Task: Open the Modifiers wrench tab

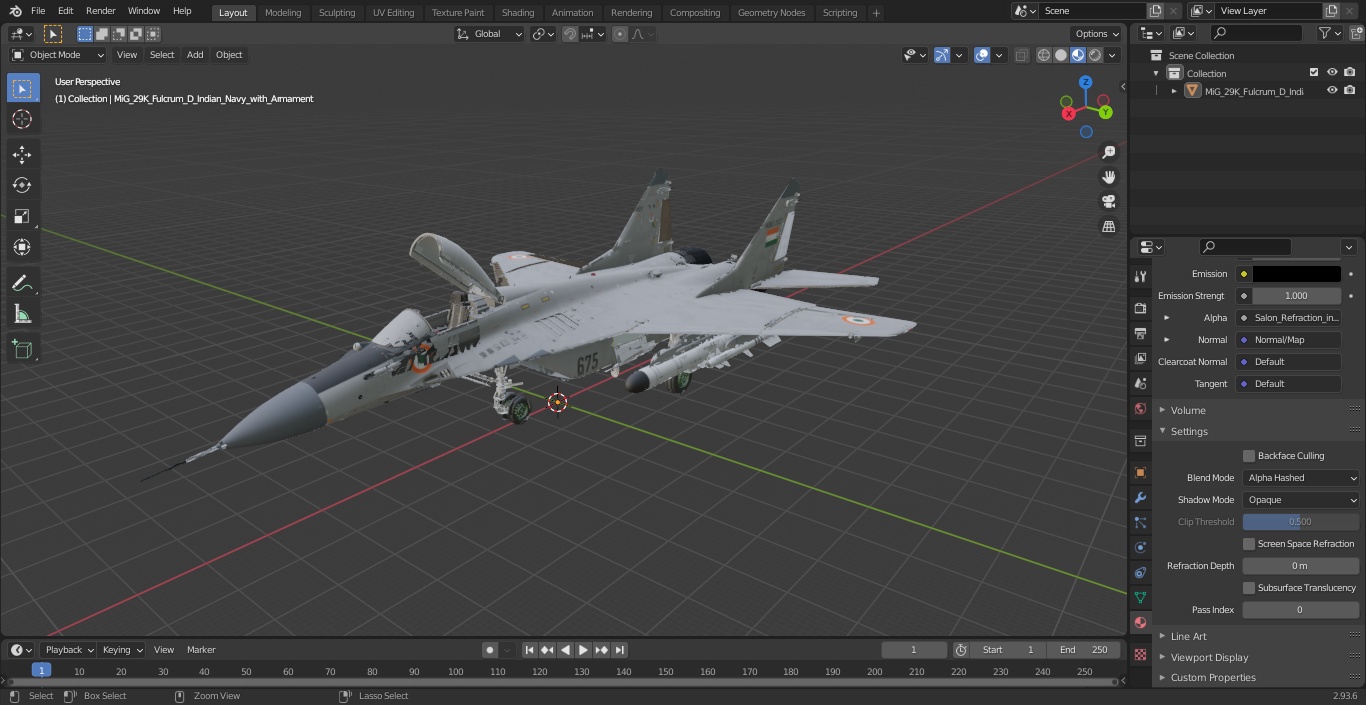Action: pyautogui.click(x=1140, y=497)
